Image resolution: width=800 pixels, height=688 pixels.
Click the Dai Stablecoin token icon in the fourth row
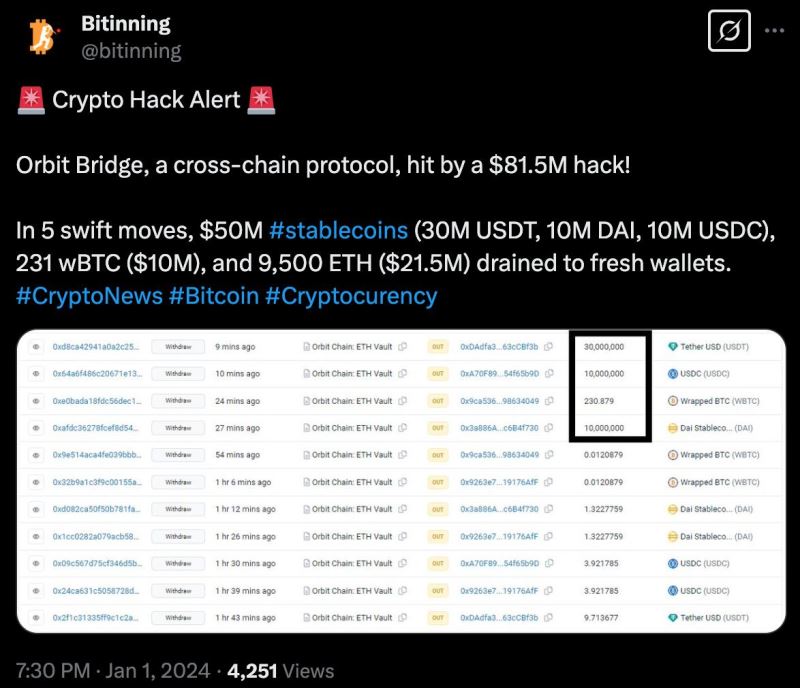coord(673,428)
